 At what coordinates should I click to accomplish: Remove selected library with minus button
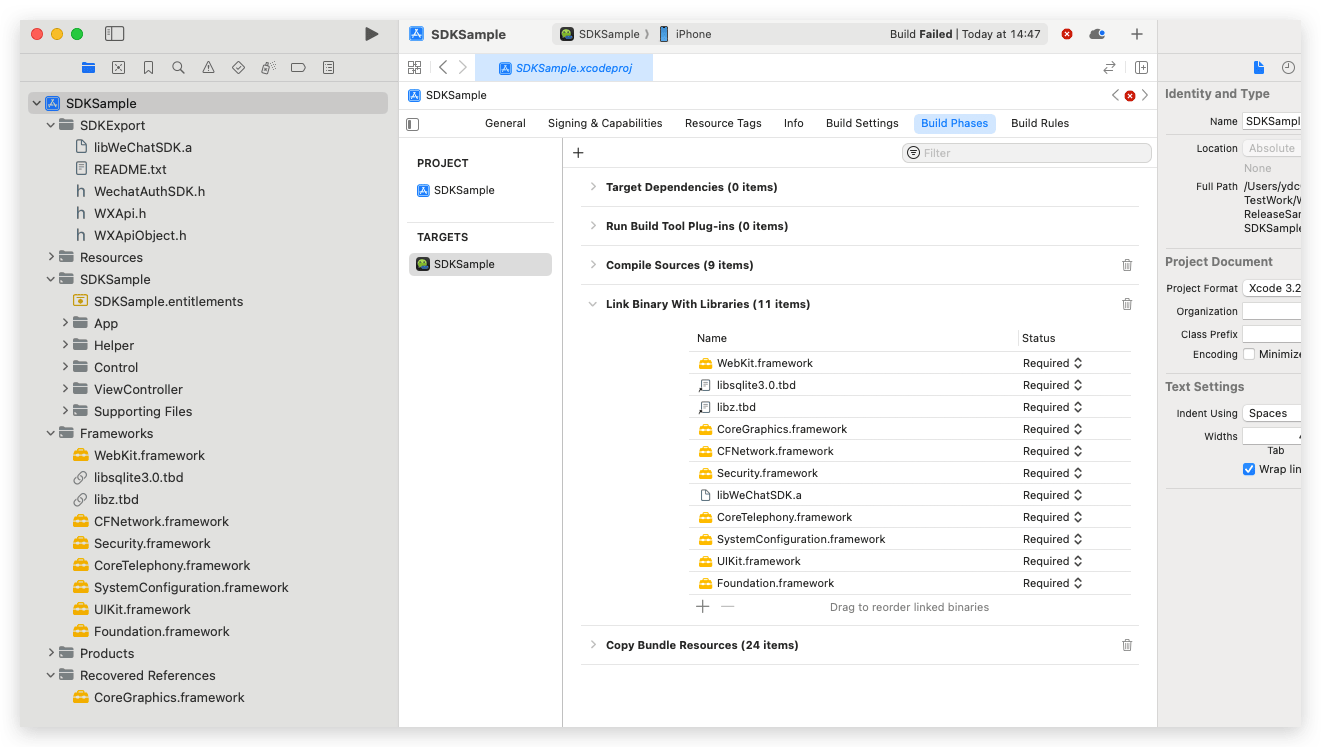(727, 606)
